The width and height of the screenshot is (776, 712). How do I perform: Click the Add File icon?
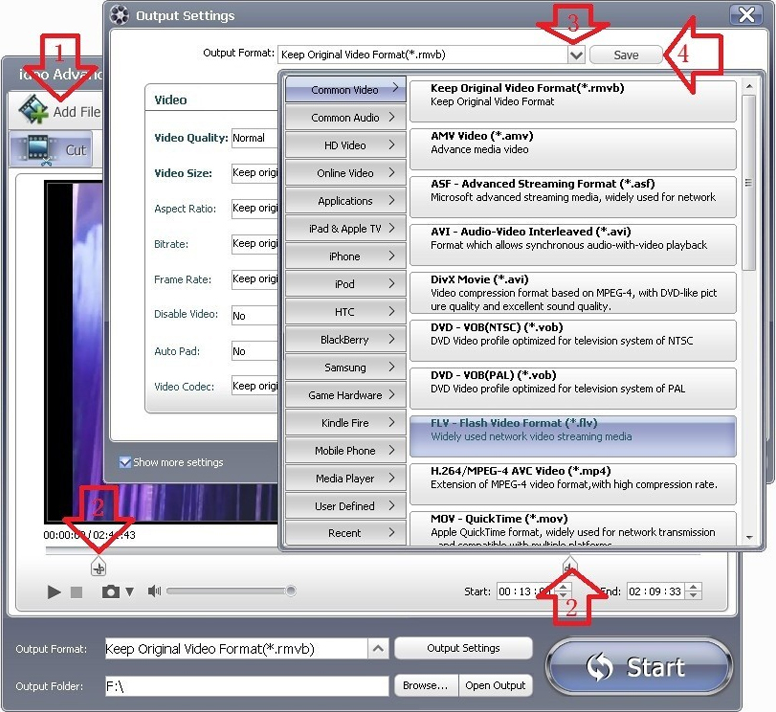33,110
